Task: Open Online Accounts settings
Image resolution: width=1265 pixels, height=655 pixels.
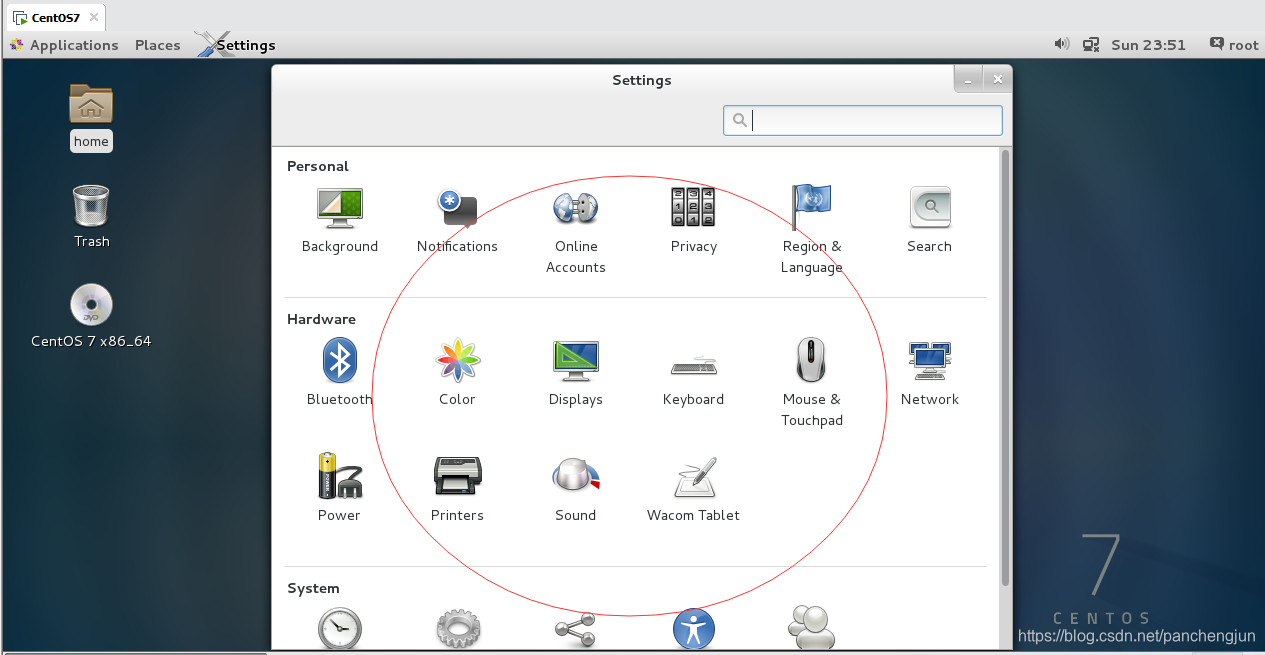Action: point(576,231)
